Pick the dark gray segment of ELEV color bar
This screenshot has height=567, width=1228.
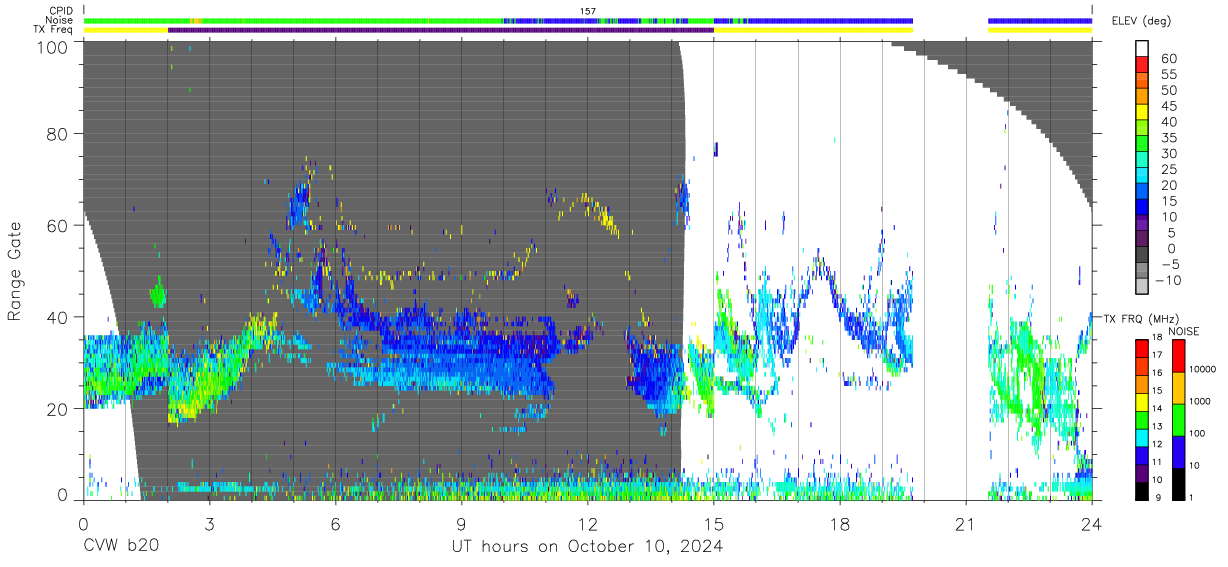pos(1142,252)
